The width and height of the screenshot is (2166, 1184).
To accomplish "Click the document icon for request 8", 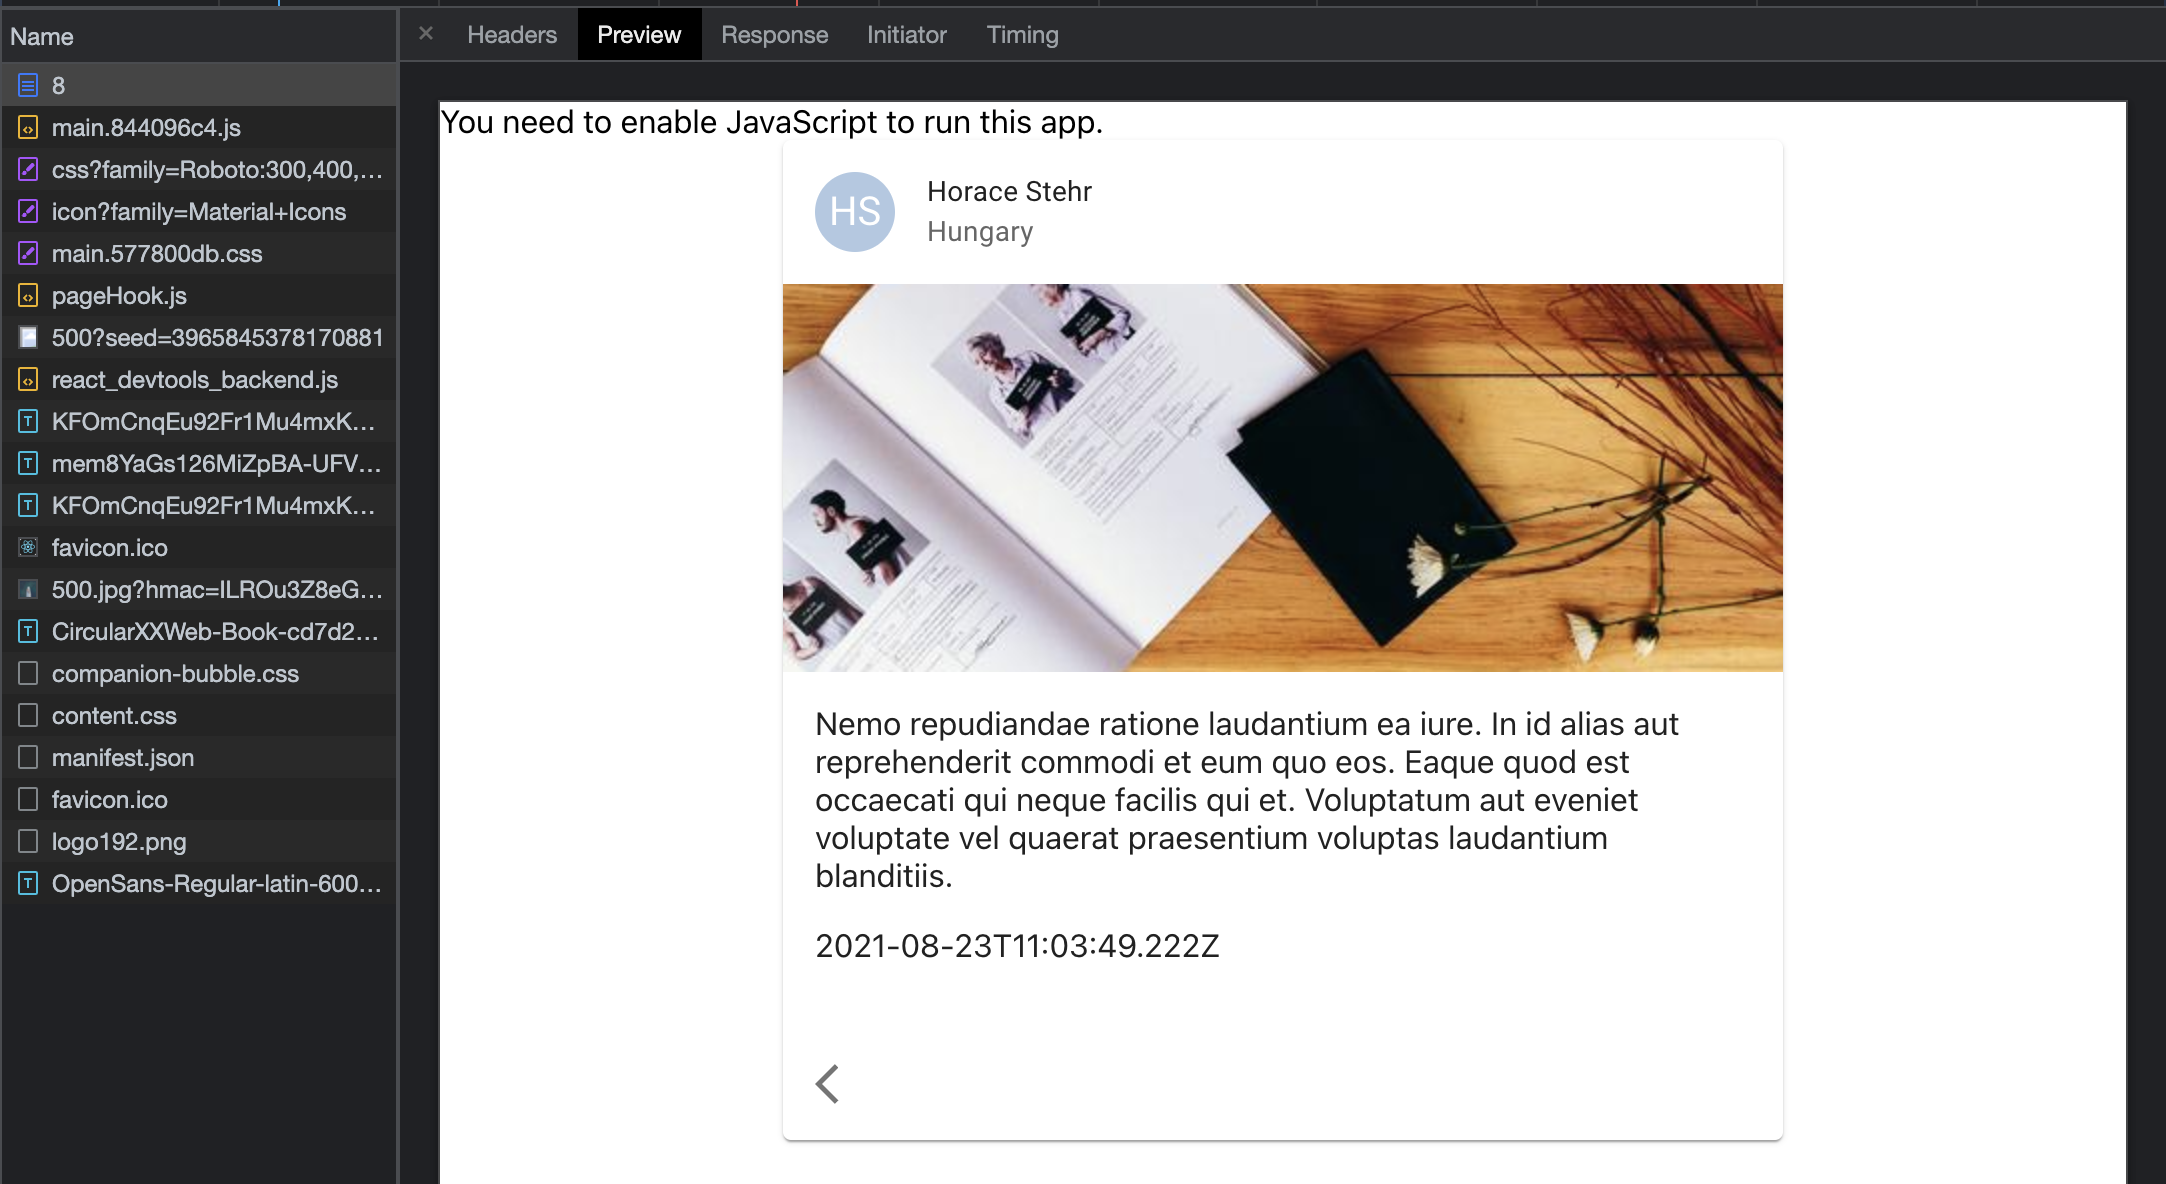I will [28, 86].
